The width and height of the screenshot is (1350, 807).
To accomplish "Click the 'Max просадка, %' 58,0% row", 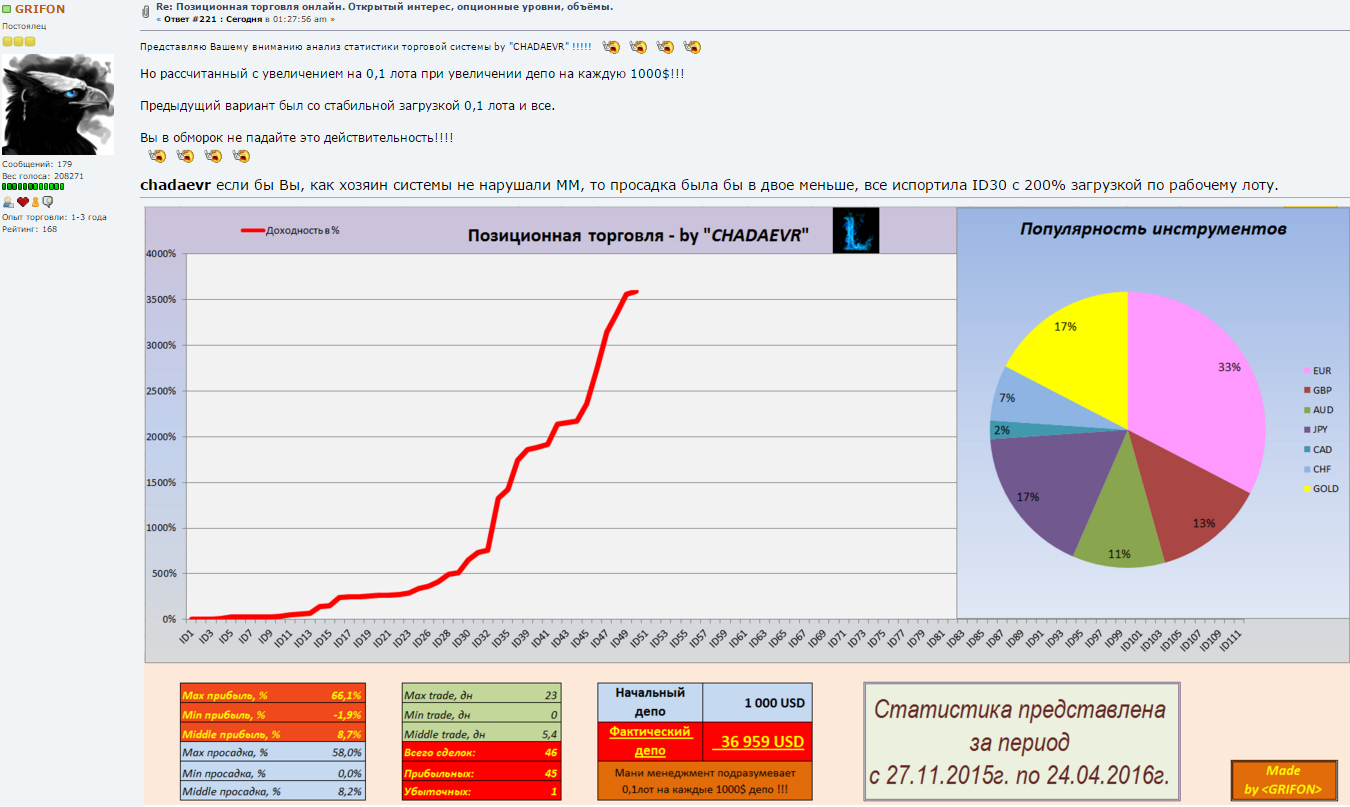I will coord(272,753).
